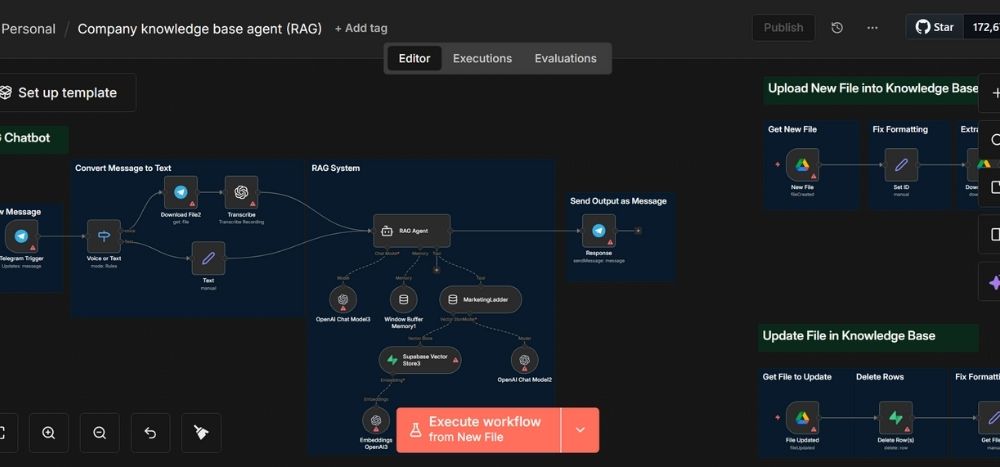1000x467 pixels.
Task: Click the tidy up workflow broom icon
Action: pyautogui.click(x=202, y=433)
